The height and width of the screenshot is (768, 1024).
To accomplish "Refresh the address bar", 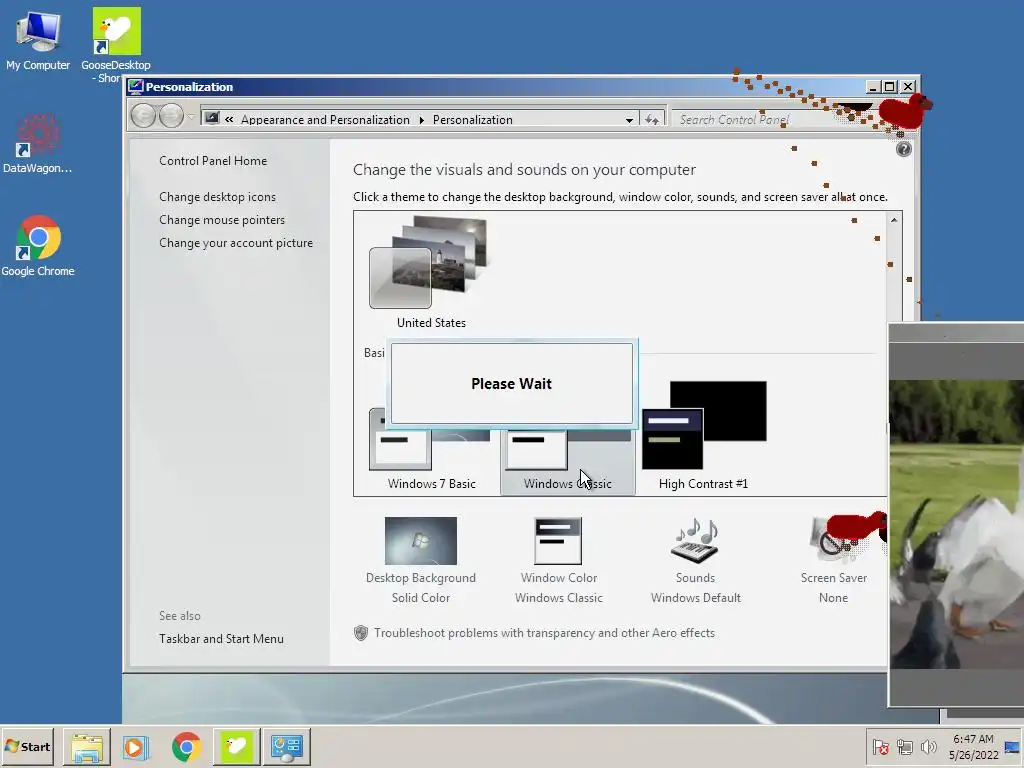I will 652,120.
